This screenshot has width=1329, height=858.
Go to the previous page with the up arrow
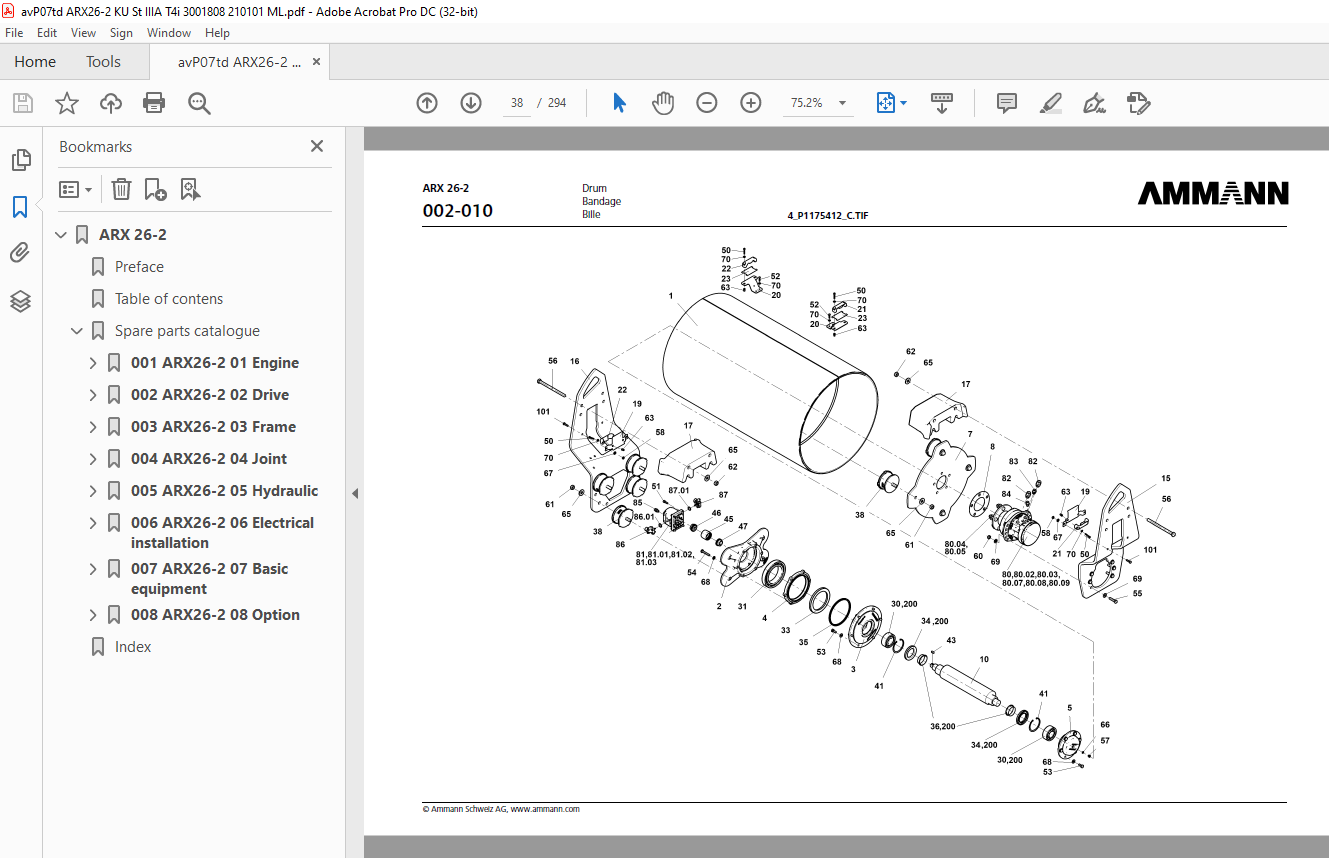[427, 103]
